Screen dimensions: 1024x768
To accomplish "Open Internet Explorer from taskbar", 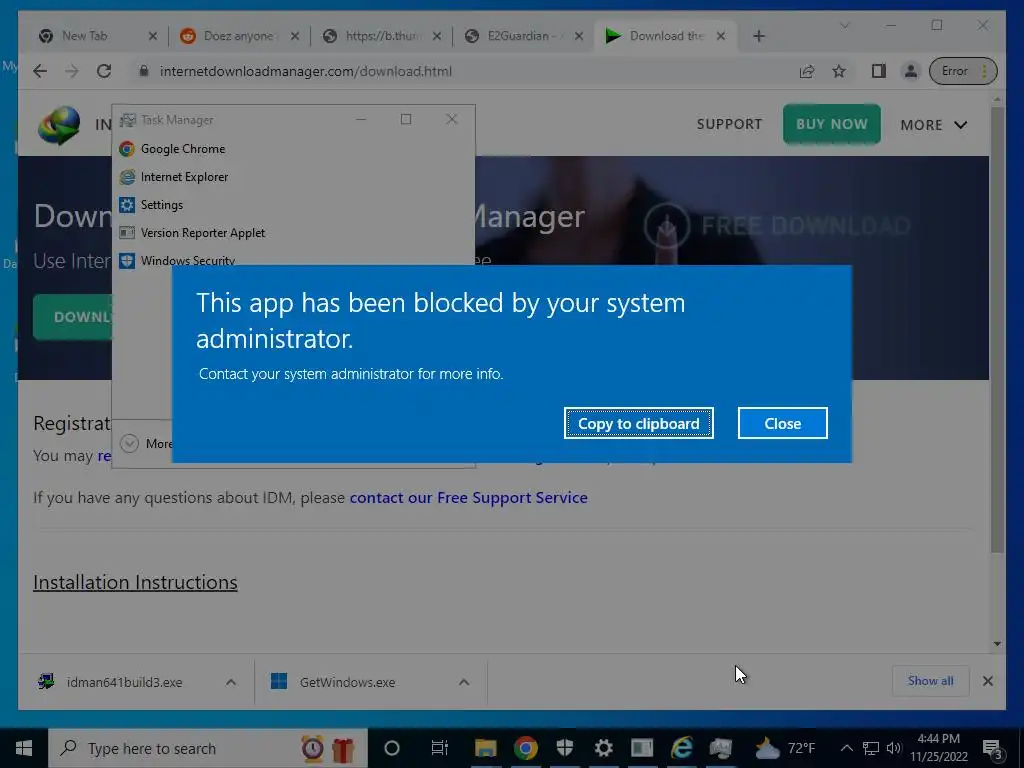I will pos(681,748).
